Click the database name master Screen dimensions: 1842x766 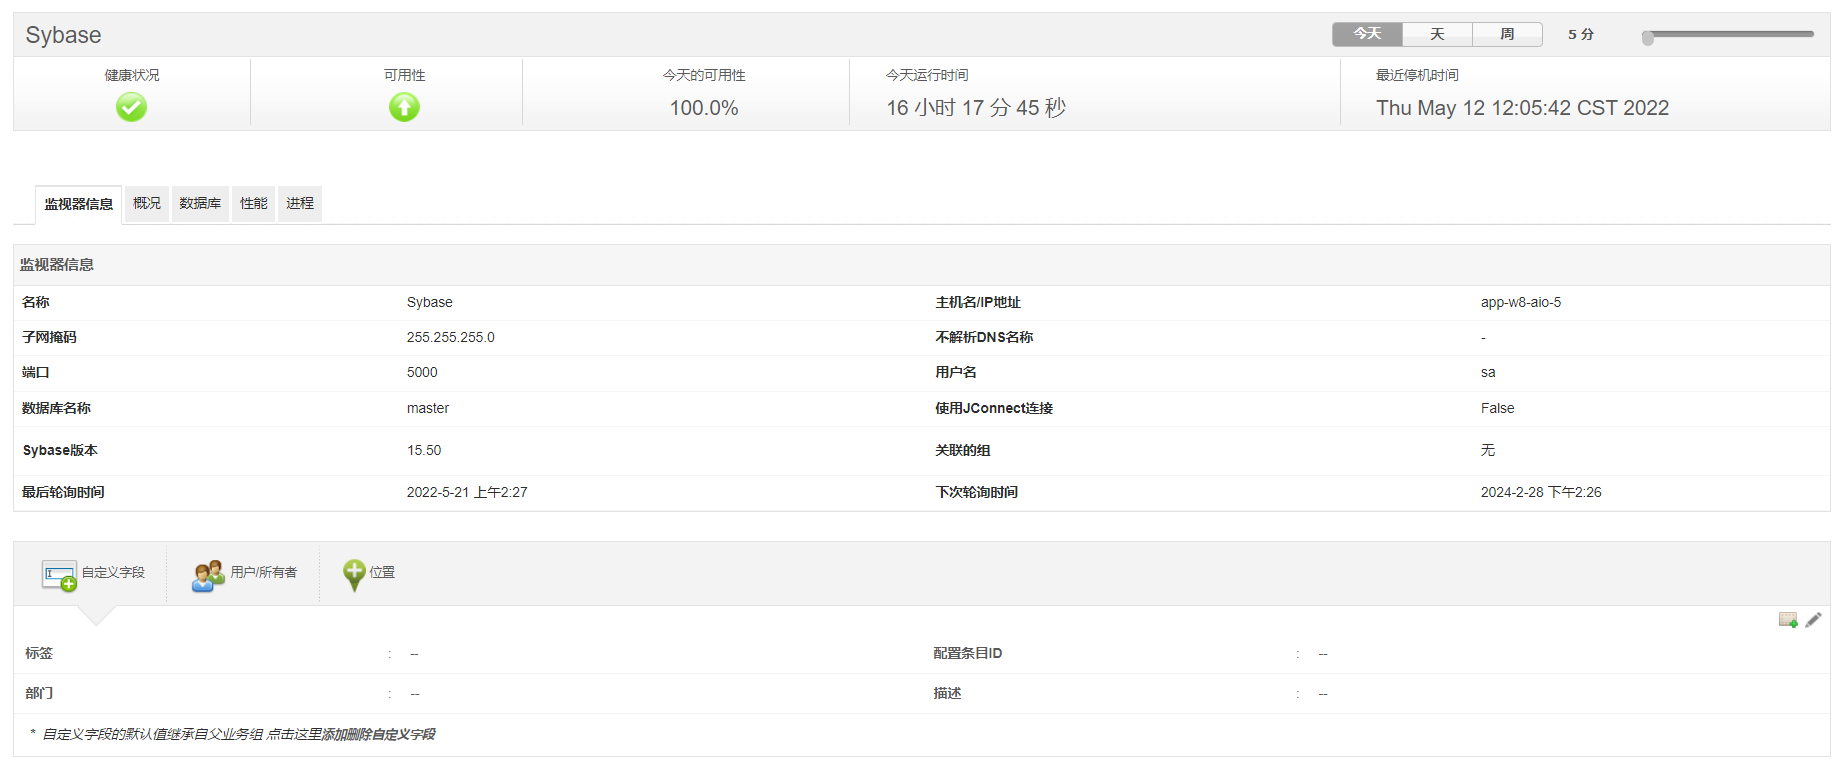pyautogui.click(x=428, y=408)
